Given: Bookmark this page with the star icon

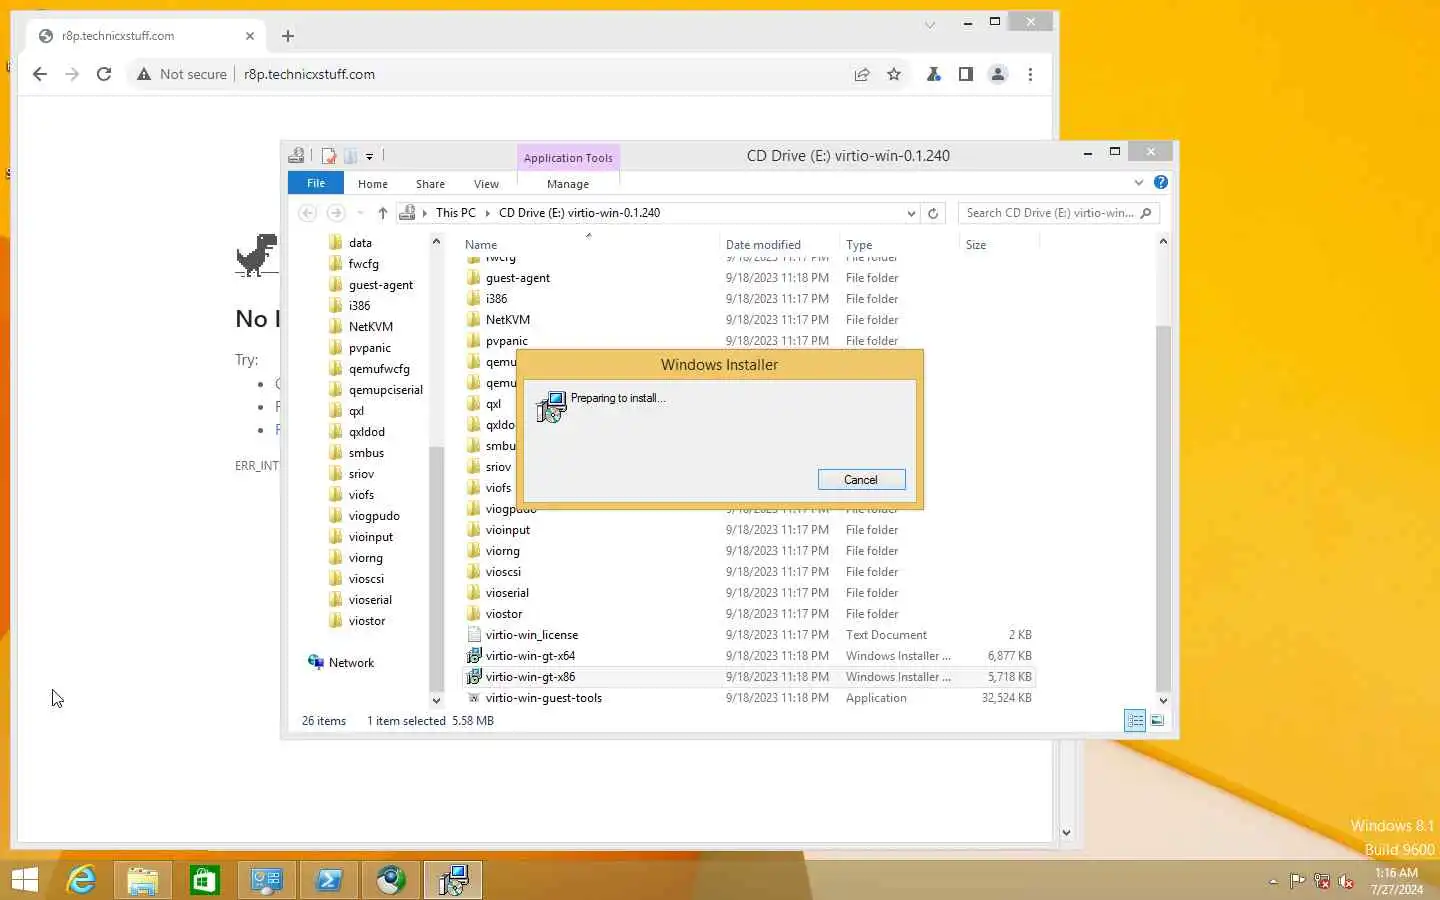Looking at the screenshot, I should pyautogui.click(x=894, y=74).
